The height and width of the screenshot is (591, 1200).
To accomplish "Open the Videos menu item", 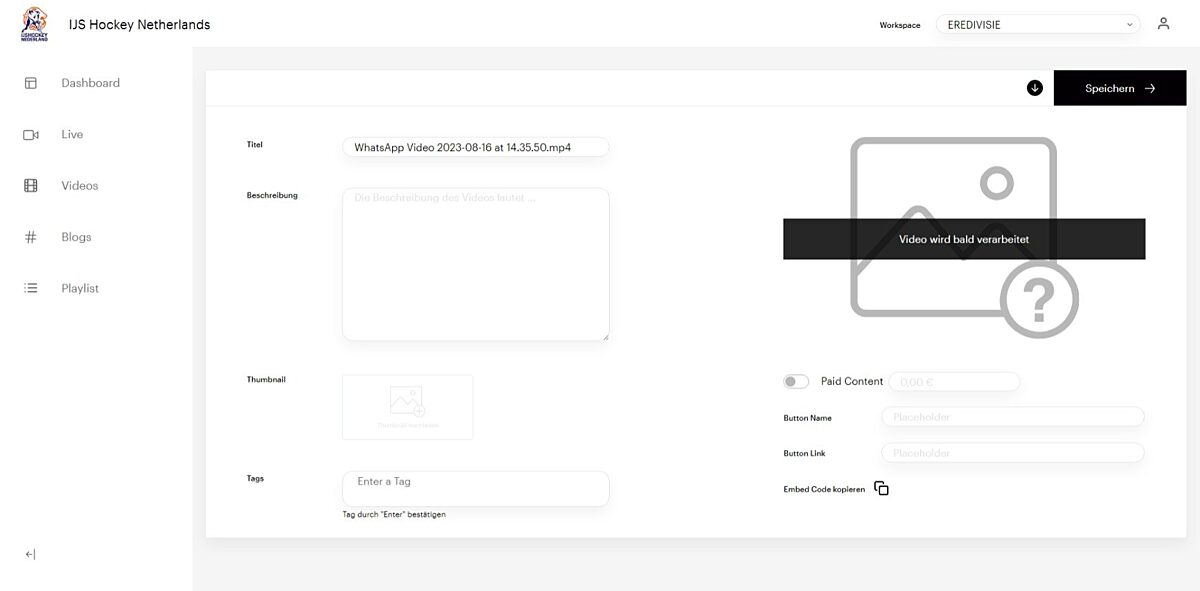I will pos(80,186).
